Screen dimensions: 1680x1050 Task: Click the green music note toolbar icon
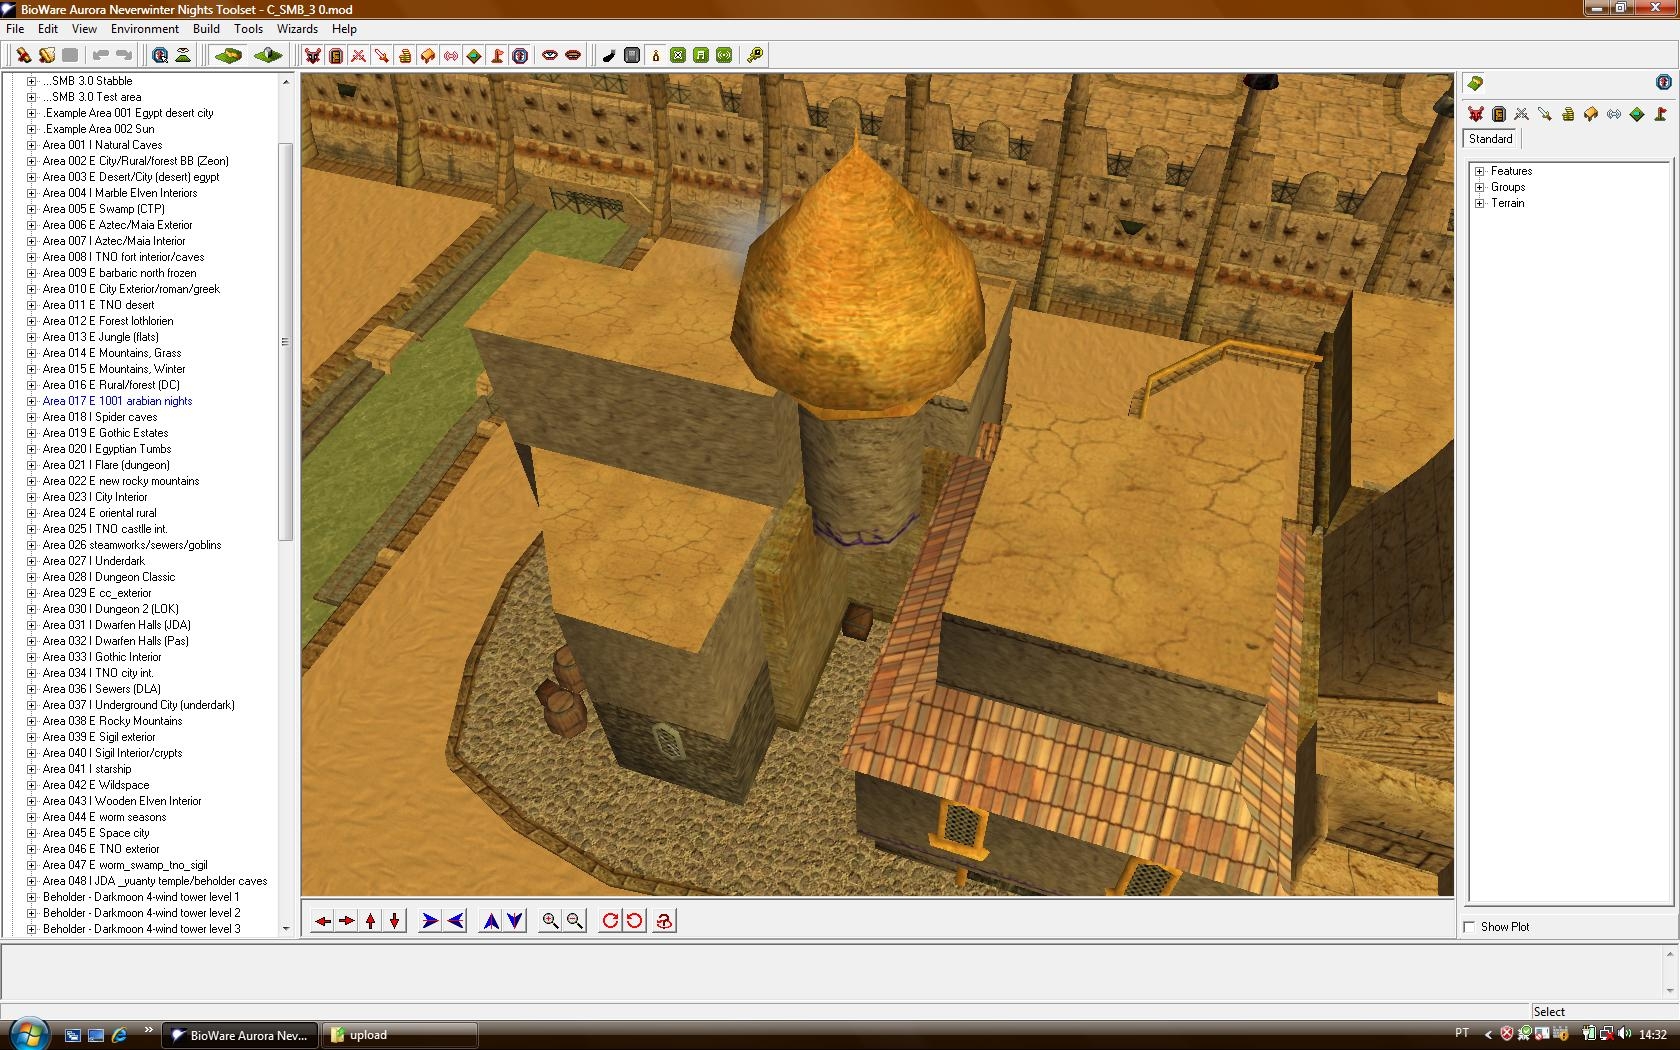pos(701,56)
